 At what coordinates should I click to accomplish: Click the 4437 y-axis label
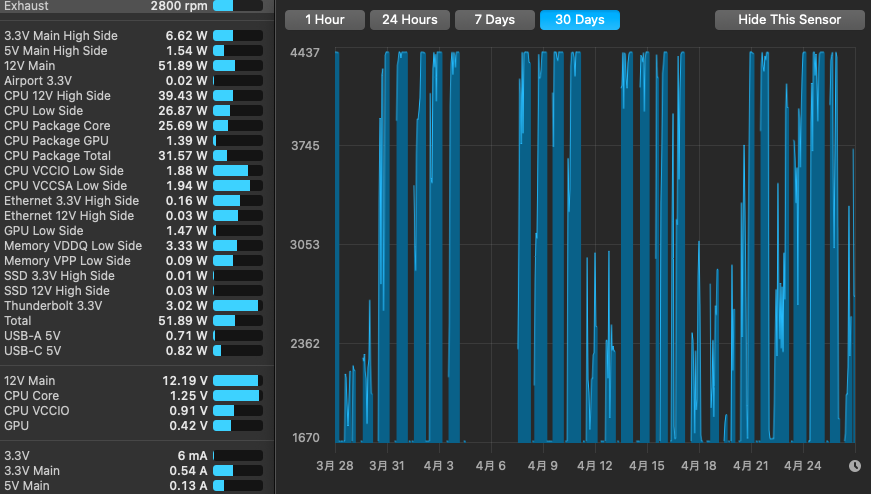coord(305,53)
